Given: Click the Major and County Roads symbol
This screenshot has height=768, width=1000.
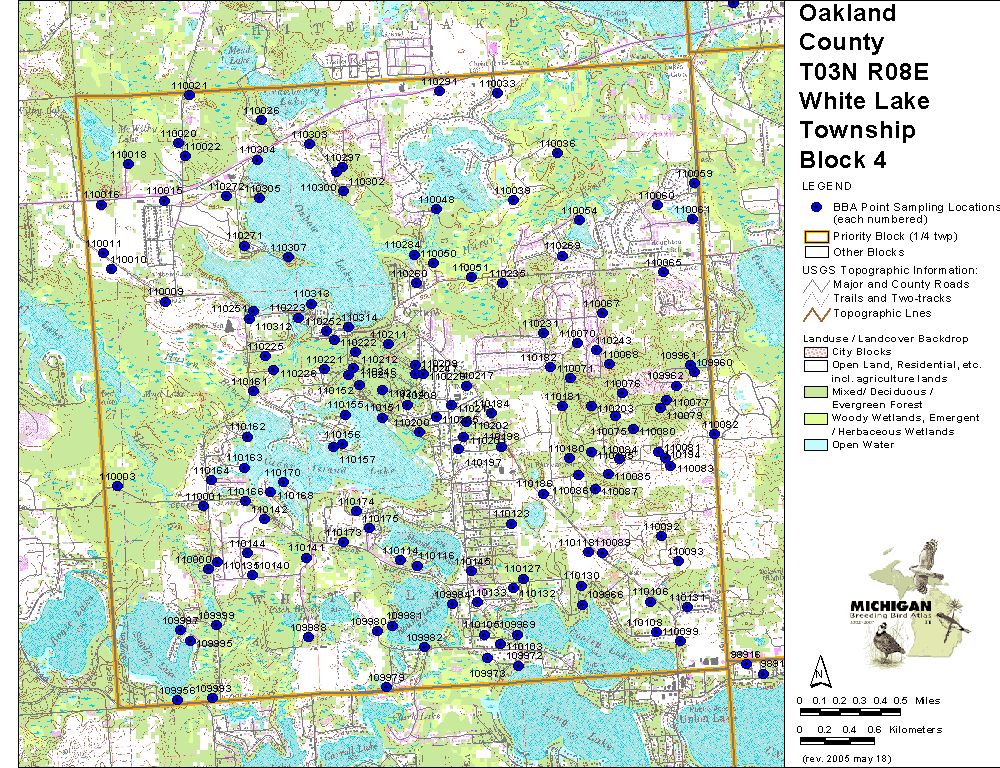Looking at the screenshot, I should (x=816, y=284).
